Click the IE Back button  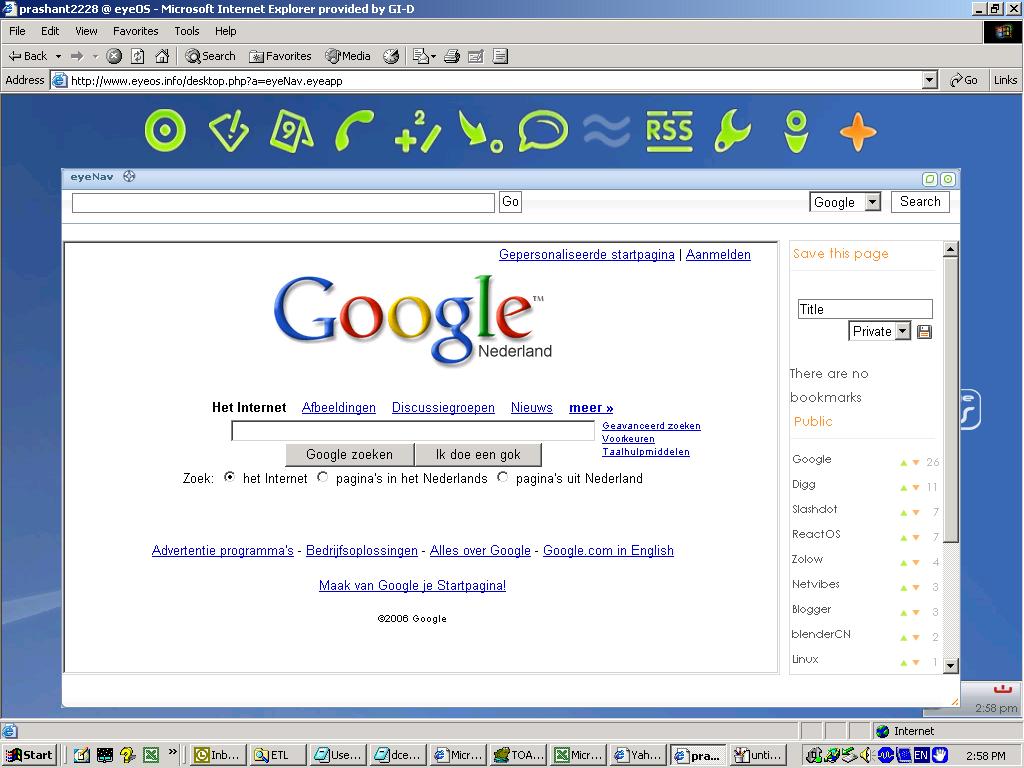(28, 56)
